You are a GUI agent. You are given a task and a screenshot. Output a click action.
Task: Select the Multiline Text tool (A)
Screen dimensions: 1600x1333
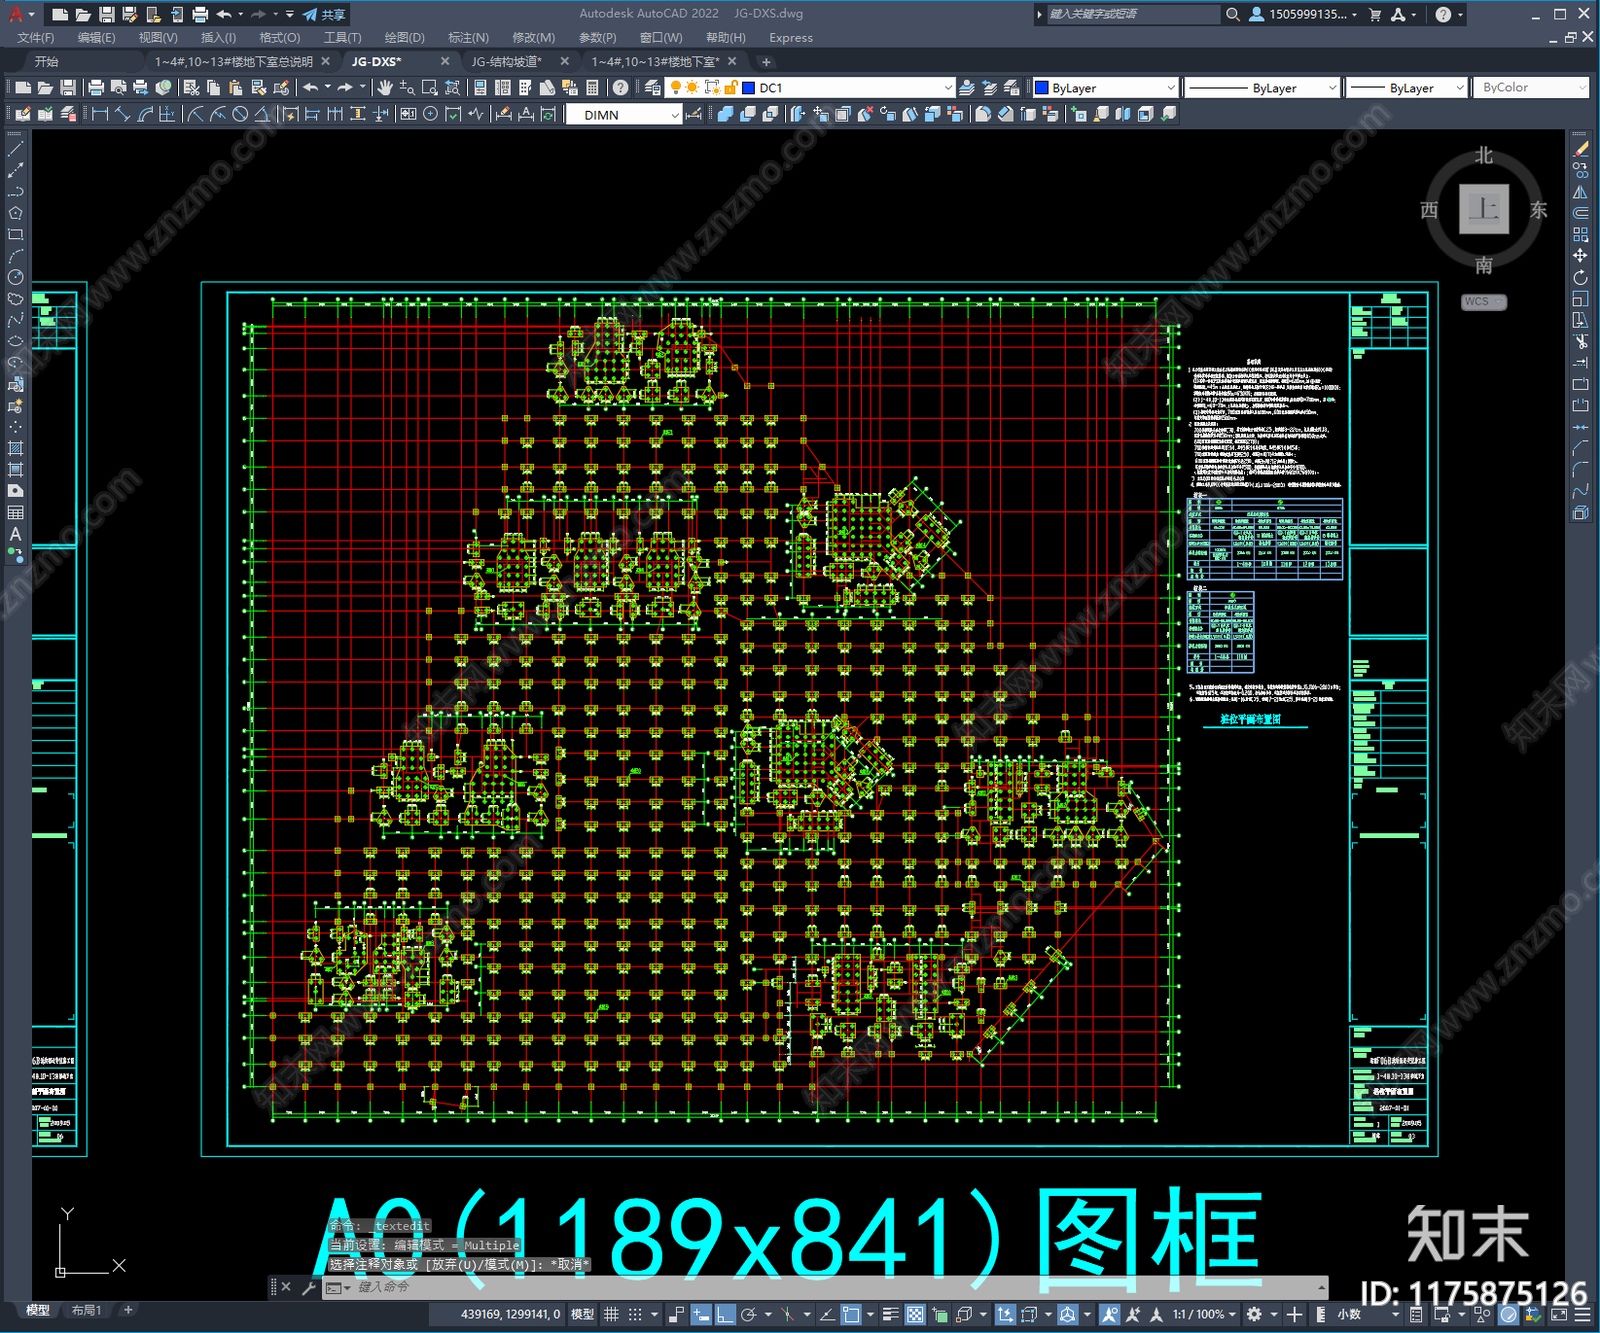pos(16,534)
